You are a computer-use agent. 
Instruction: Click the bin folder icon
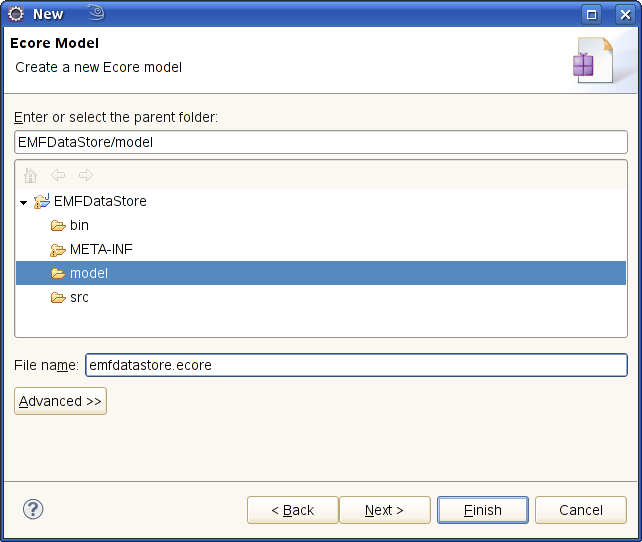pyautogui.click(x=58, y=225)
